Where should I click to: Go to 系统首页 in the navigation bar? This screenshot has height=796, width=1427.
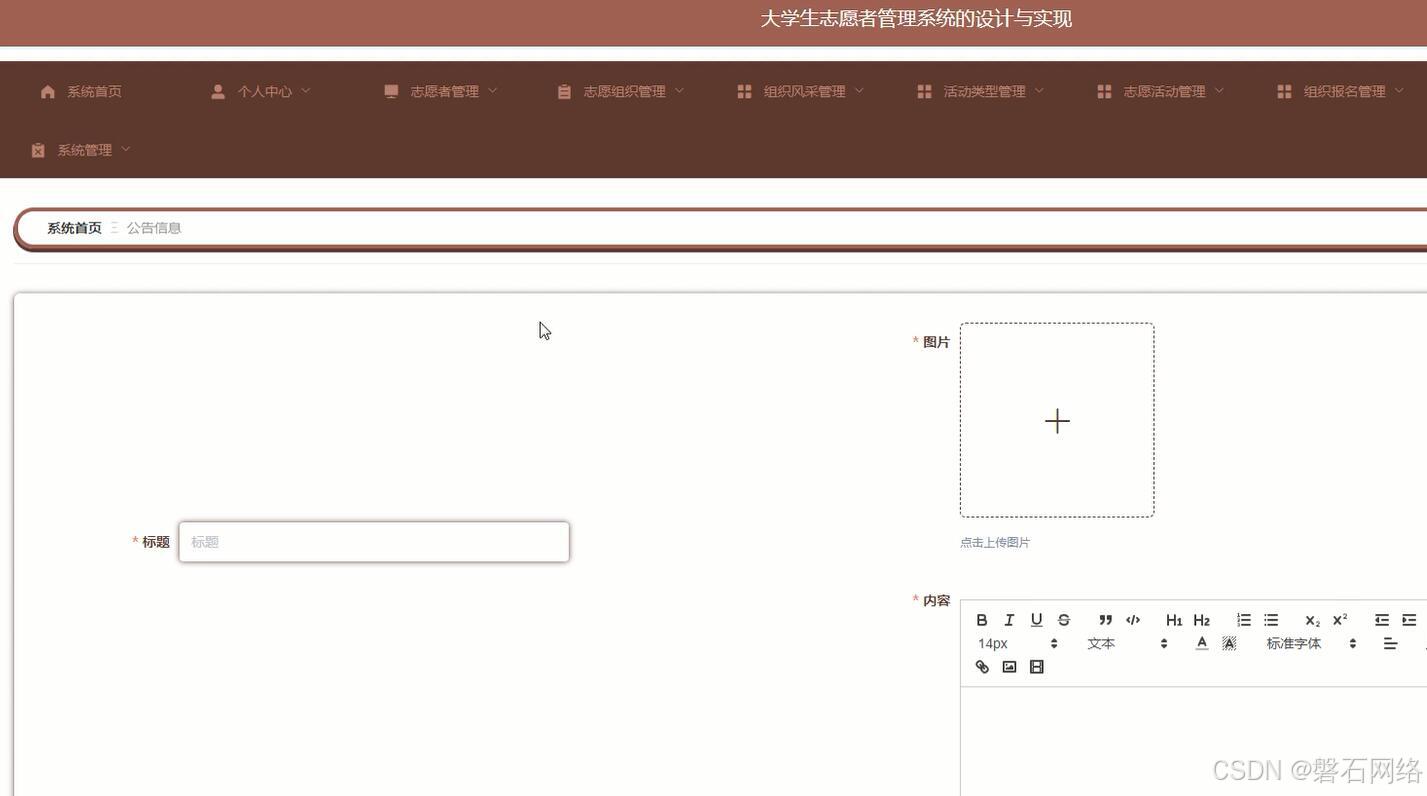94,91
